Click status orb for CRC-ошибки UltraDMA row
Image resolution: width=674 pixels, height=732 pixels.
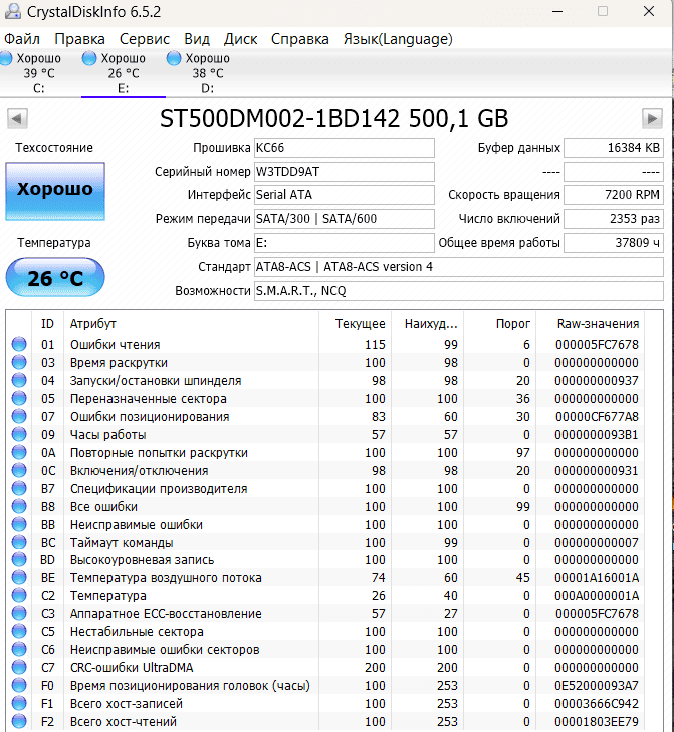pos(19,668)
